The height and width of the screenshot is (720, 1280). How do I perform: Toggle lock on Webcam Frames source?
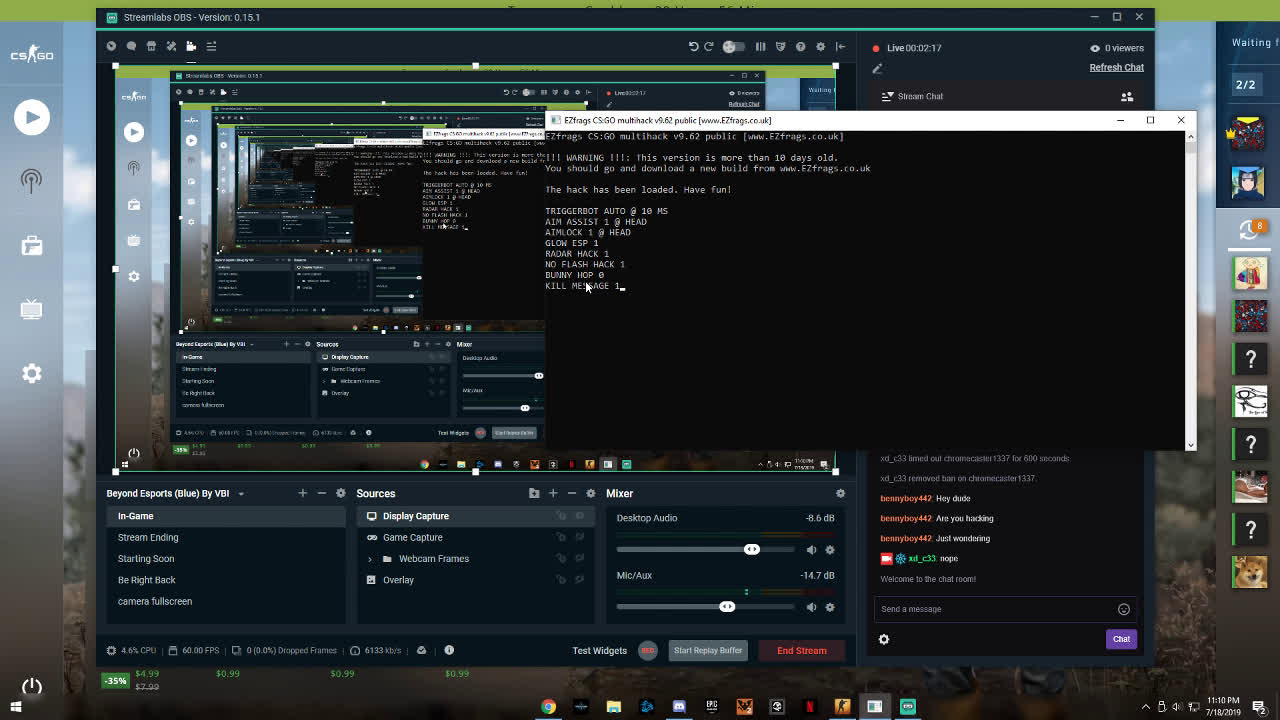click(x=561, y=559)
